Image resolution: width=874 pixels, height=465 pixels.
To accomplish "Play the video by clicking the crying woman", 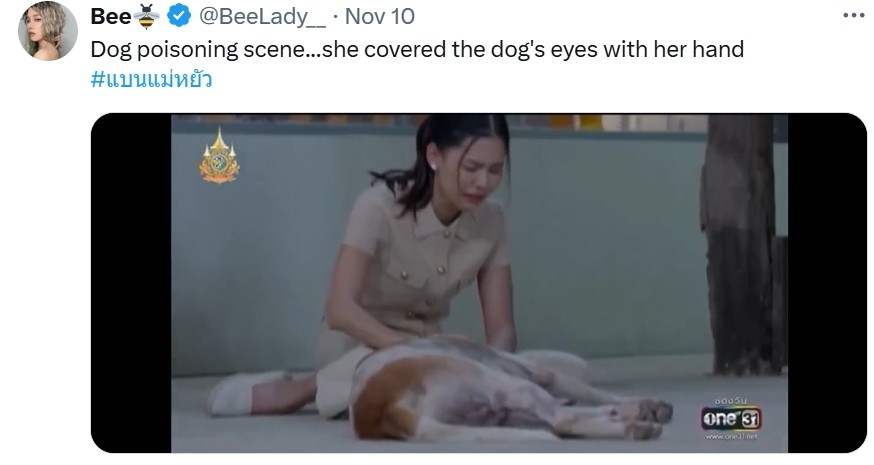I will [x=424, y=234].
